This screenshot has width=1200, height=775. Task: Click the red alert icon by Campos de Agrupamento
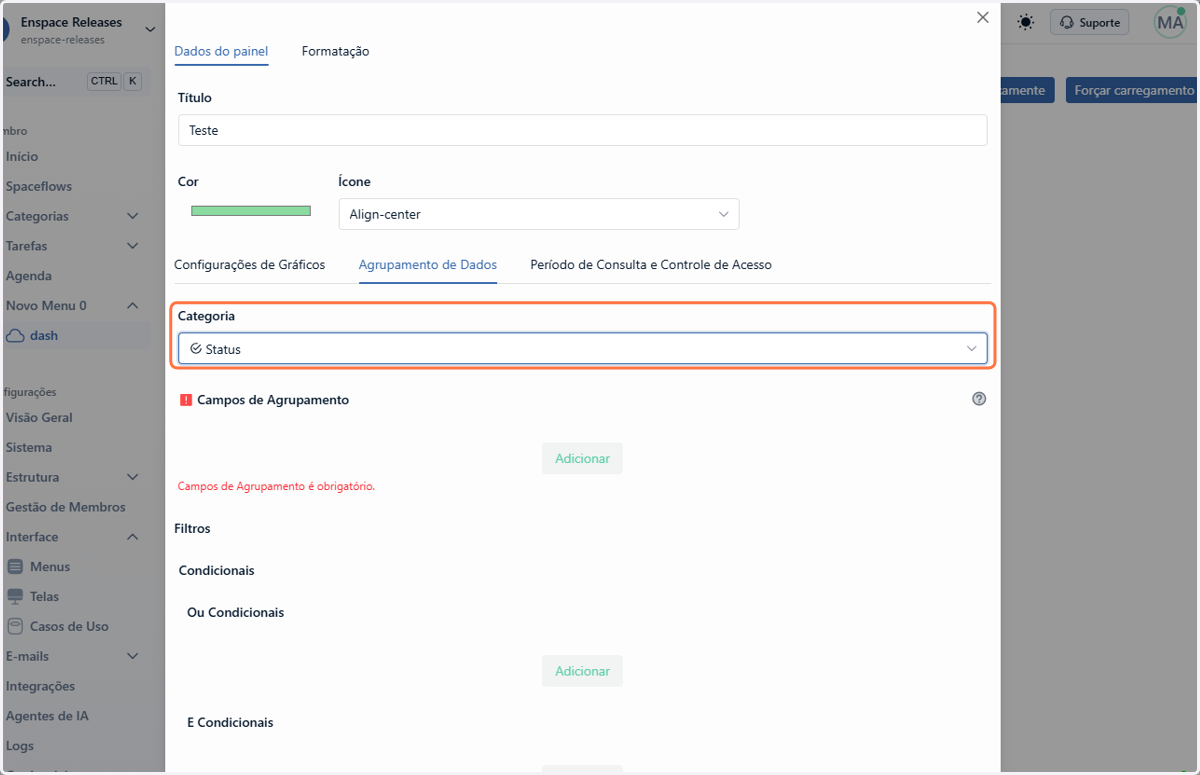point(185,400)
